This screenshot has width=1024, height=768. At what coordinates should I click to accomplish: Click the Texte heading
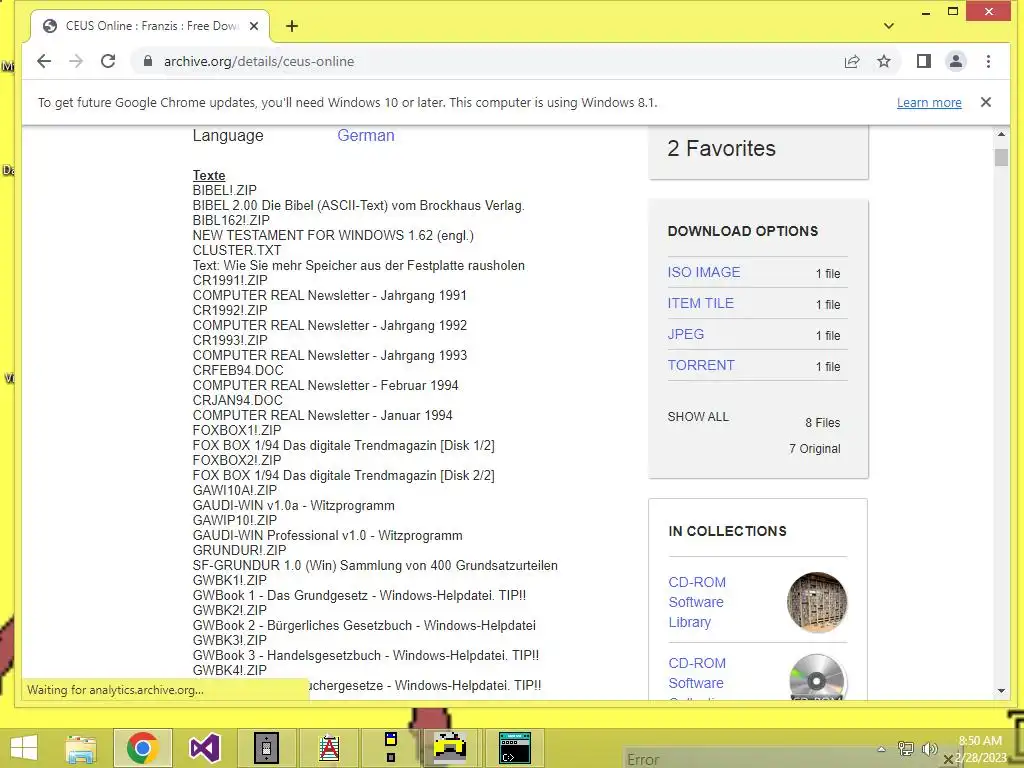tap(209, 175)
